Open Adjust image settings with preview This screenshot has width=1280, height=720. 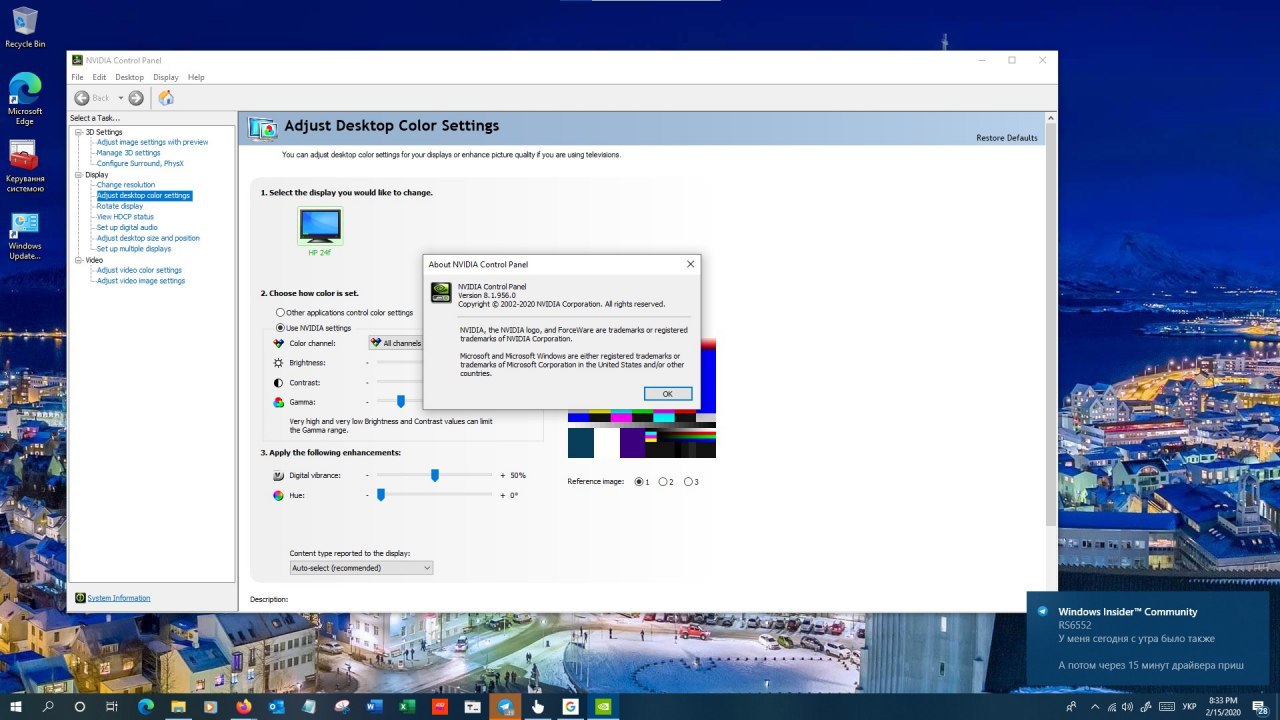tap(152, 142)
